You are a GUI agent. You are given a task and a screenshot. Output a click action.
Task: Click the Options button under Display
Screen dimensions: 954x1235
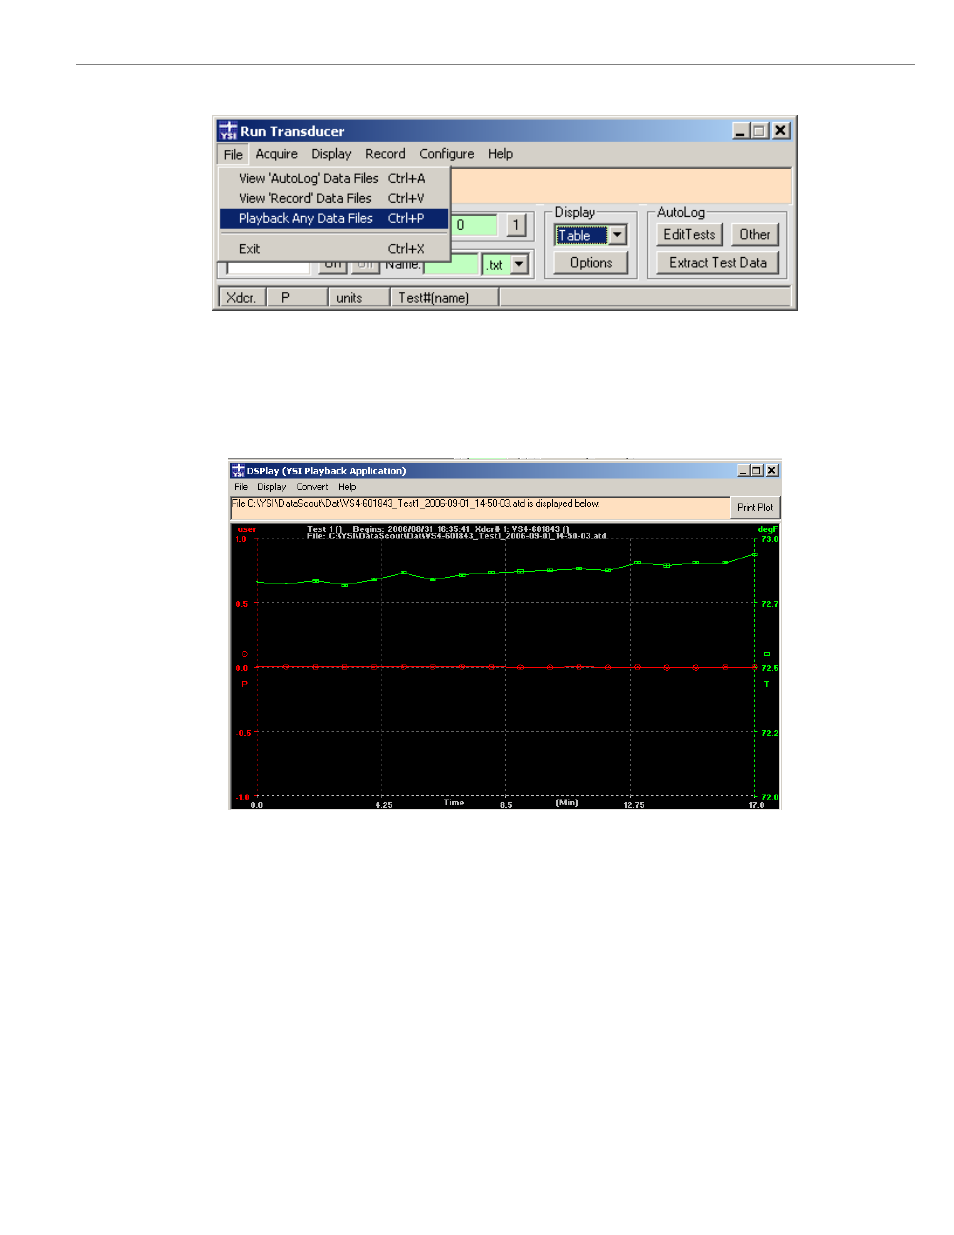coord(591,263)
